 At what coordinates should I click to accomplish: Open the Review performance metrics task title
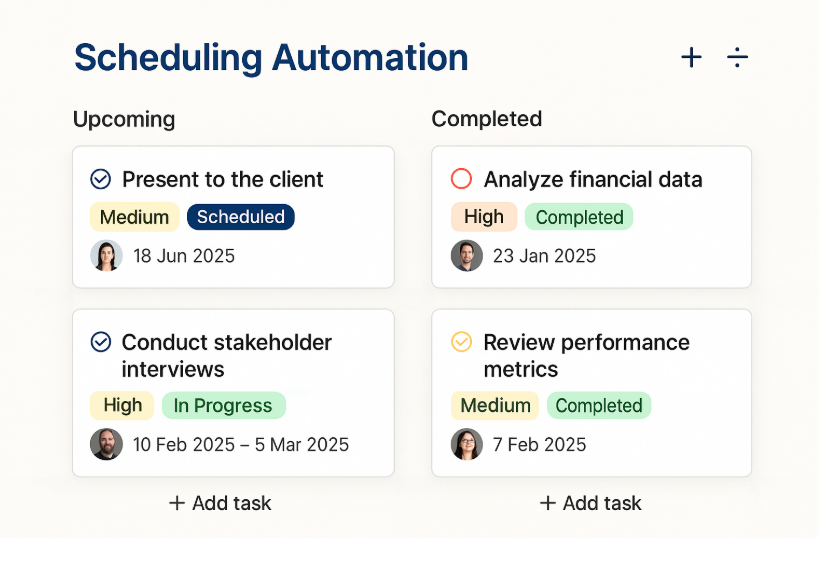586,356
